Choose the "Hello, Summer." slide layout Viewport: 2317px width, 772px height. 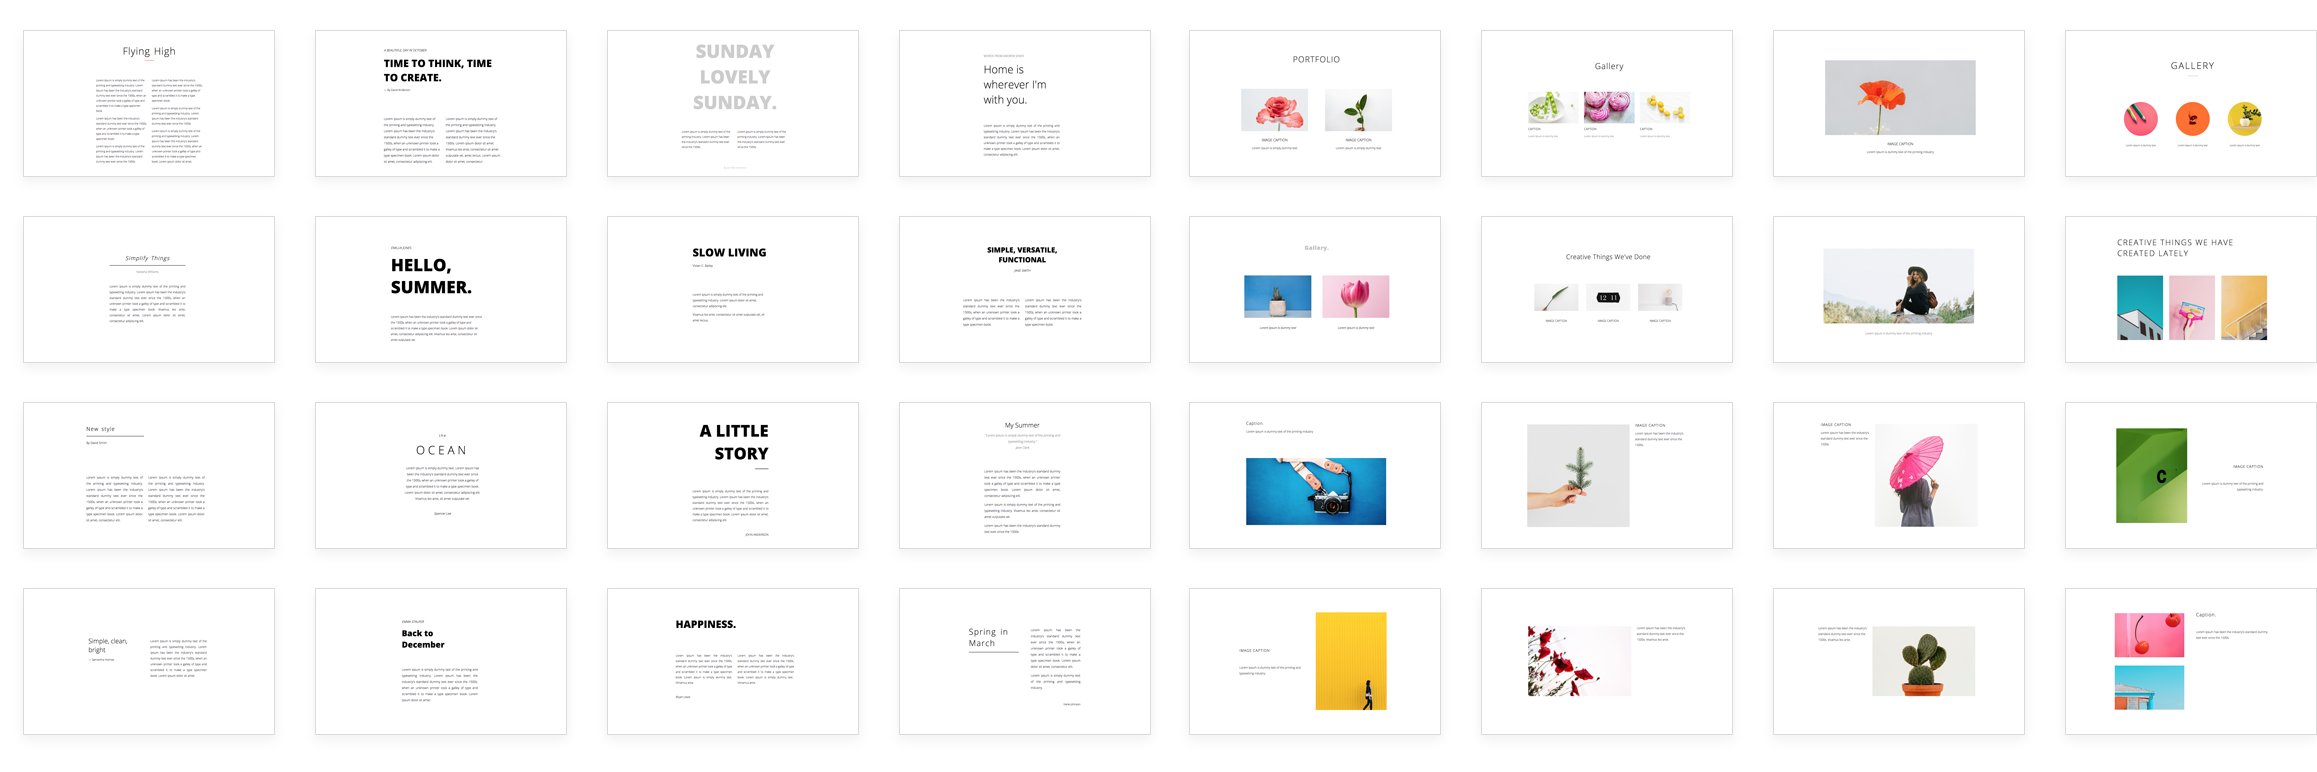point(441,290)
